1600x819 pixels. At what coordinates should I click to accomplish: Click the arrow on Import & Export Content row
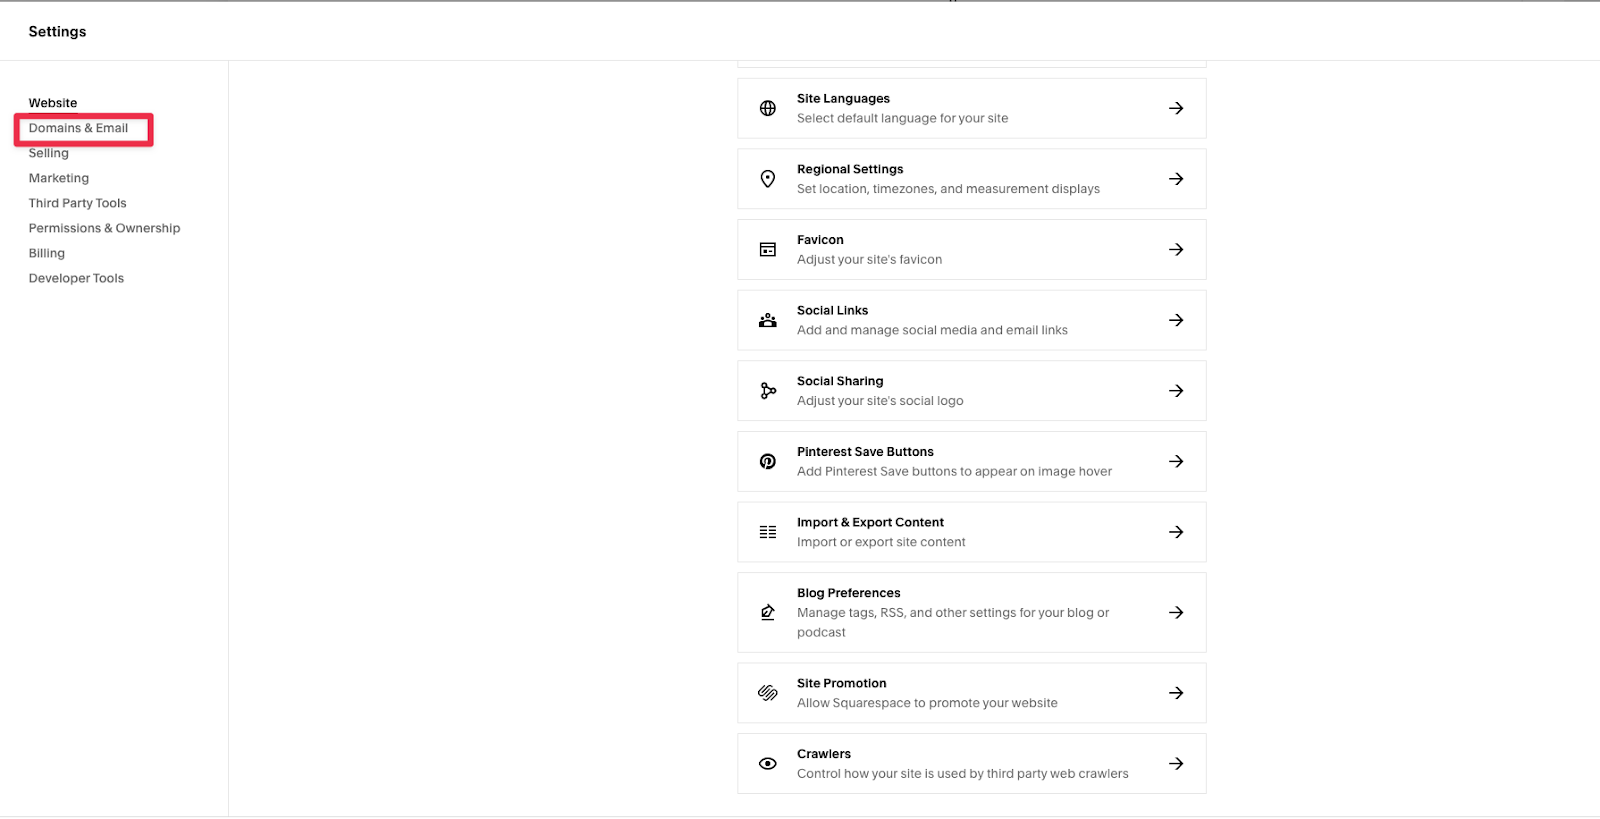[x=1176, y=532]
